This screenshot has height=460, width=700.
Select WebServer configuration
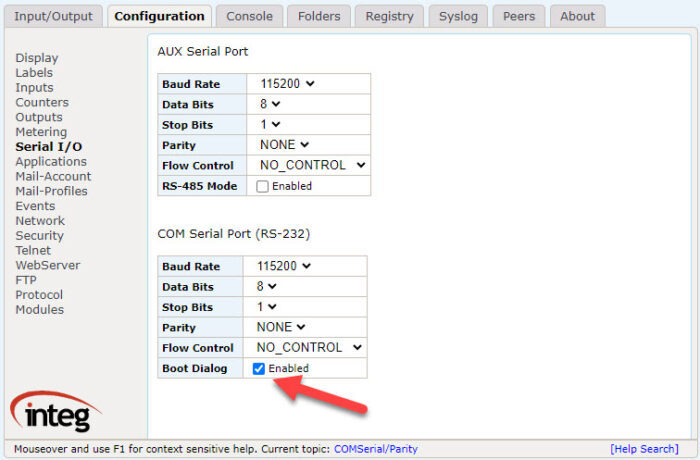[48, 265]
